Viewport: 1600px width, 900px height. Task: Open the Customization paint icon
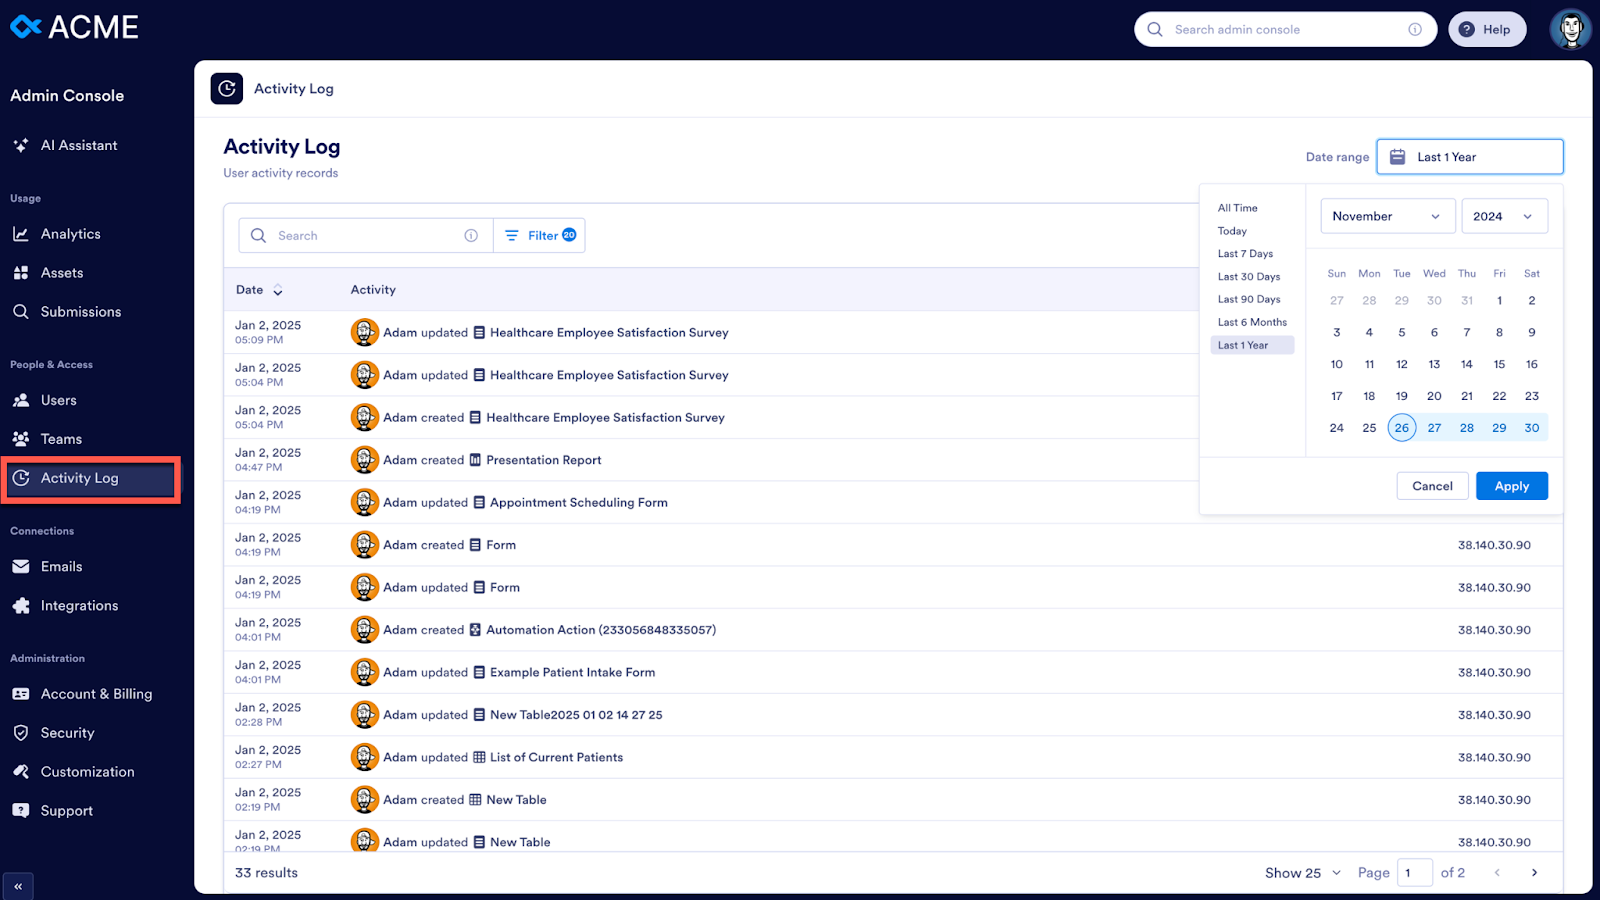tap(20, 772)
